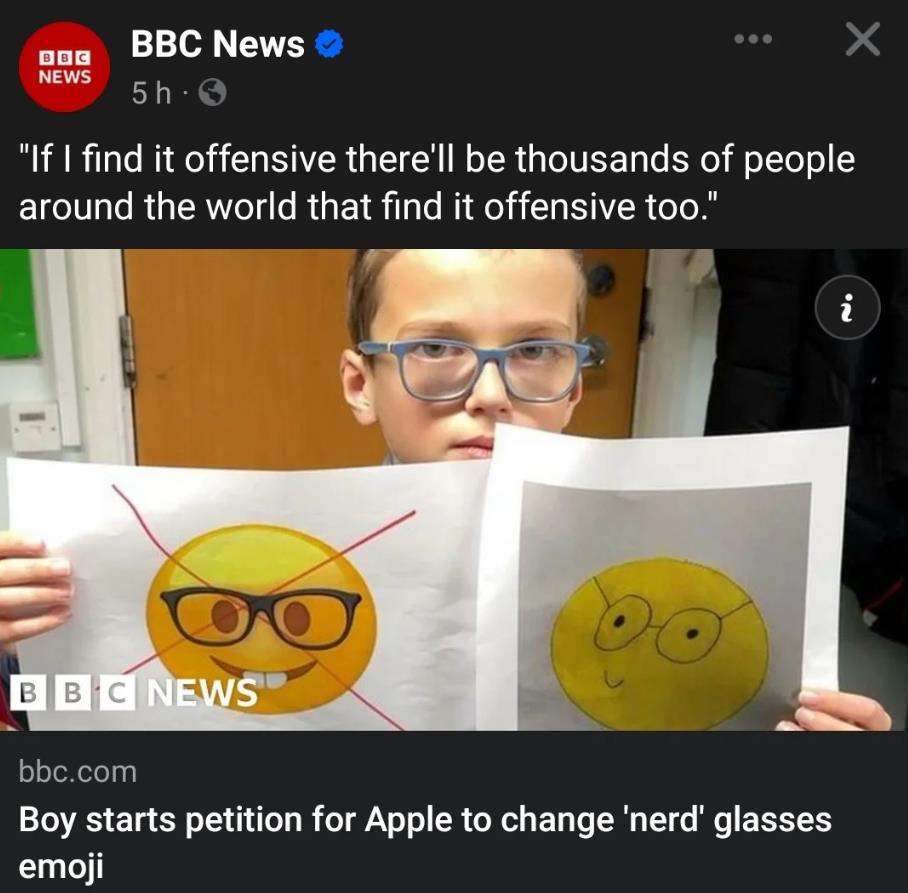This screenshot has width=908, height=893.
Task: Open the bbc.com source link
Action: coord(77,771)
